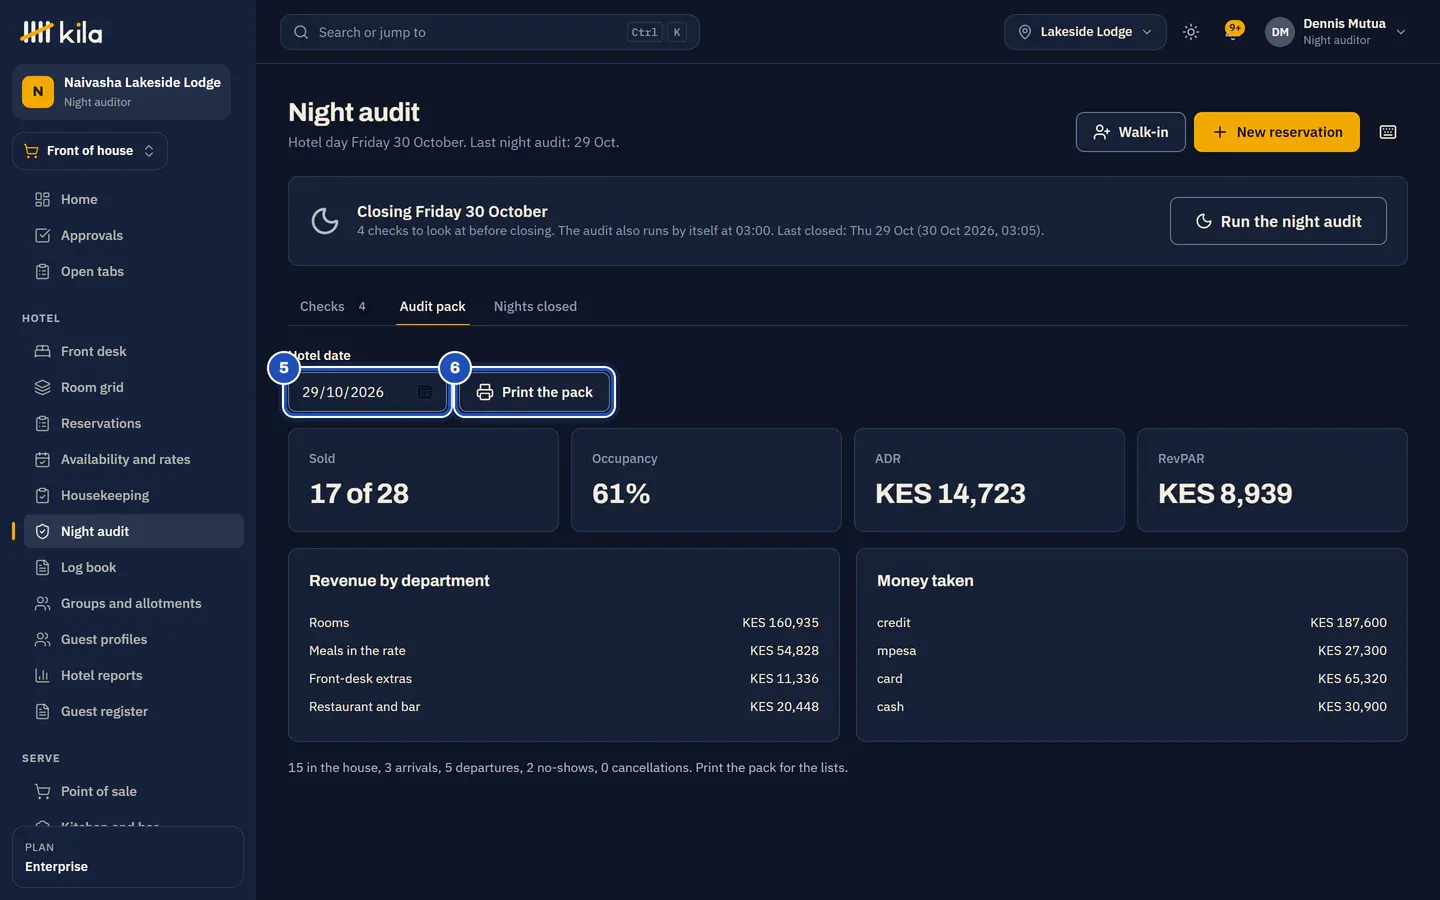Click the Housekeeping clipboard-check icon
The width and height of the screenshot is (1440, 900).
point(42,496)
